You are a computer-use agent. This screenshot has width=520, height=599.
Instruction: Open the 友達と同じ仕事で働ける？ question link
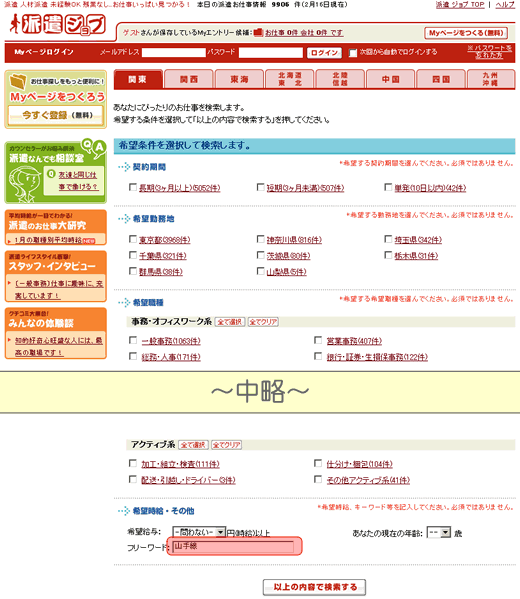[x=78, y=181]
